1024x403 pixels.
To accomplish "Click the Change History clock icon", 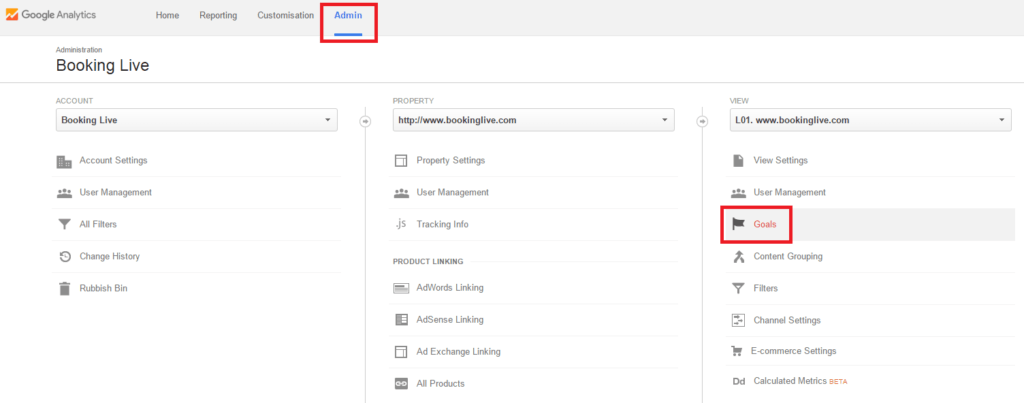I will (x=64, y=257).
